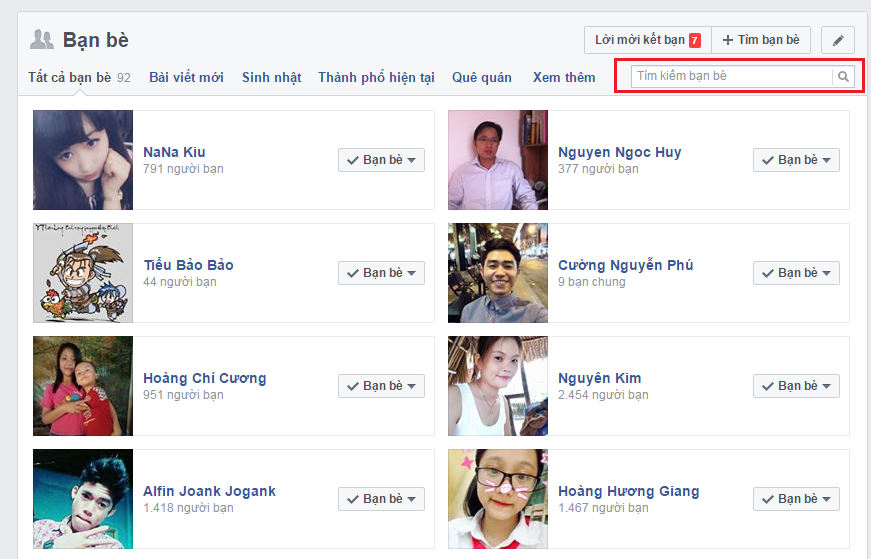Open Hoàng Hương Giang's profile photo
Viewport: 871px width, 559px height.
pyautogui.click(x=498, y=499)
